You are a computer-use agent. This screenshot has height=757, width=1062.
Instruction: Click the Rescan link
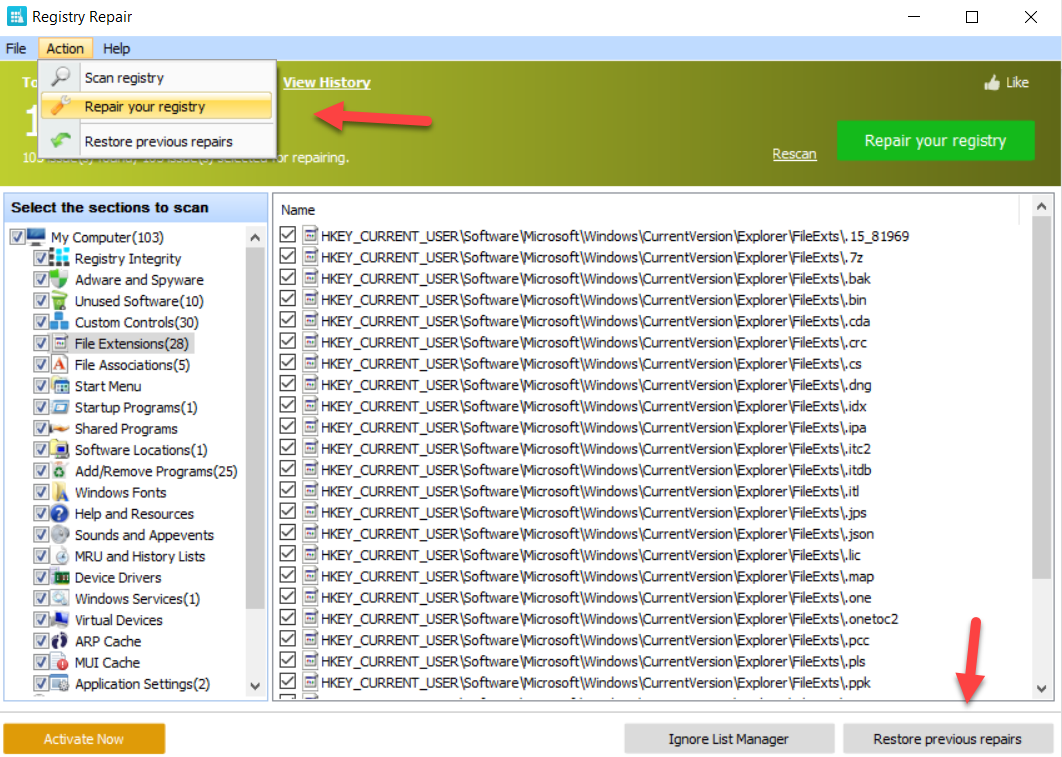(x=794, y=154)
